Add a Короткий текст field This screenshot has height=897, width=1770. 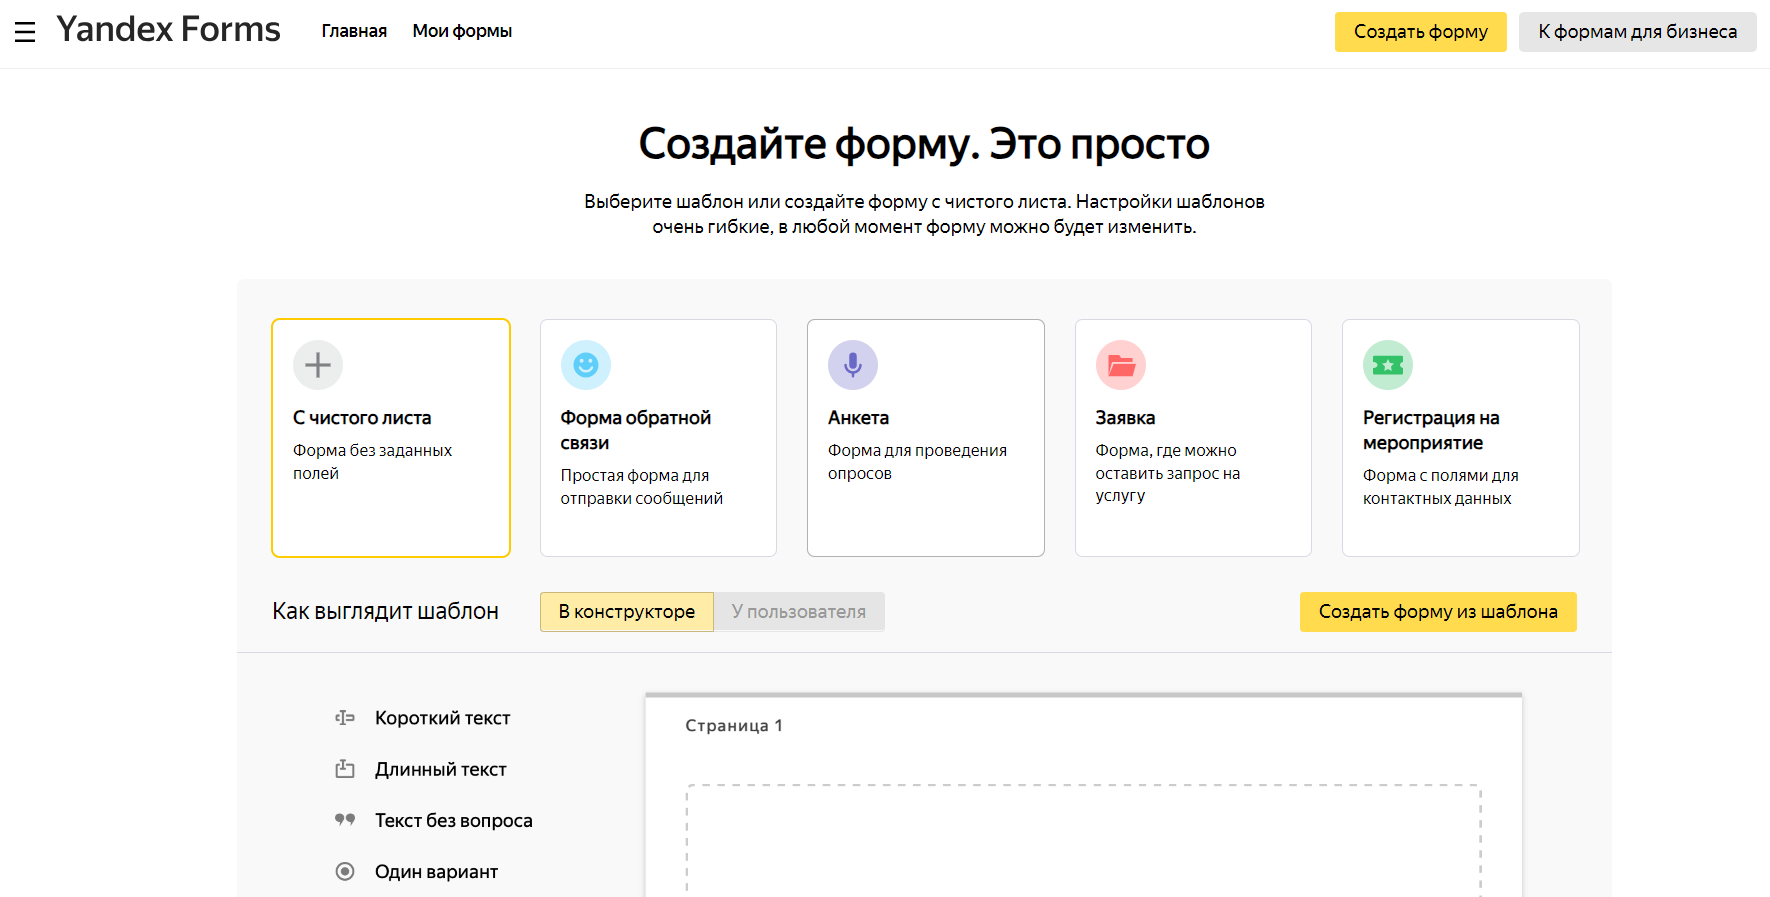coord(442,718)
